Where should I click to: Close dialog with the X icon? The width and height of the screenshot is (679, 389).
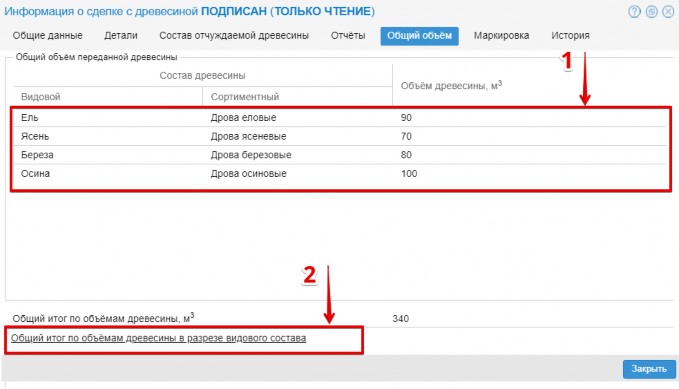[x=668, y=11]
